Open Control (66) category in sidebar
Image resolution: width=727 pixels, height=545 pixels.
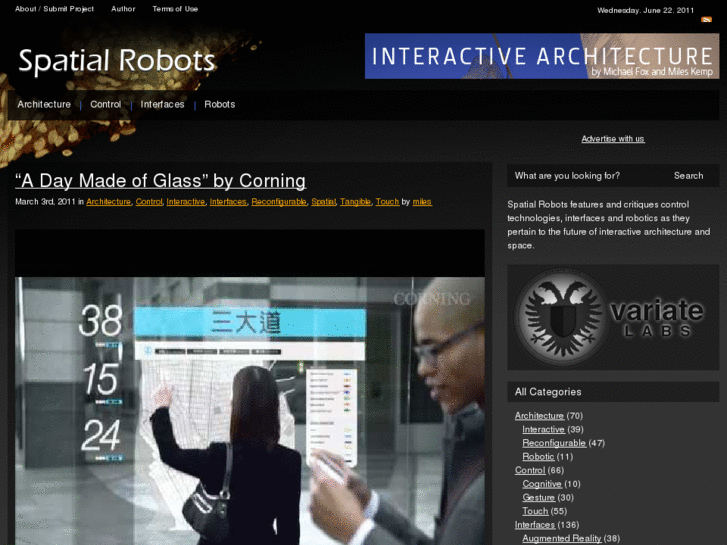coord(530,470)
